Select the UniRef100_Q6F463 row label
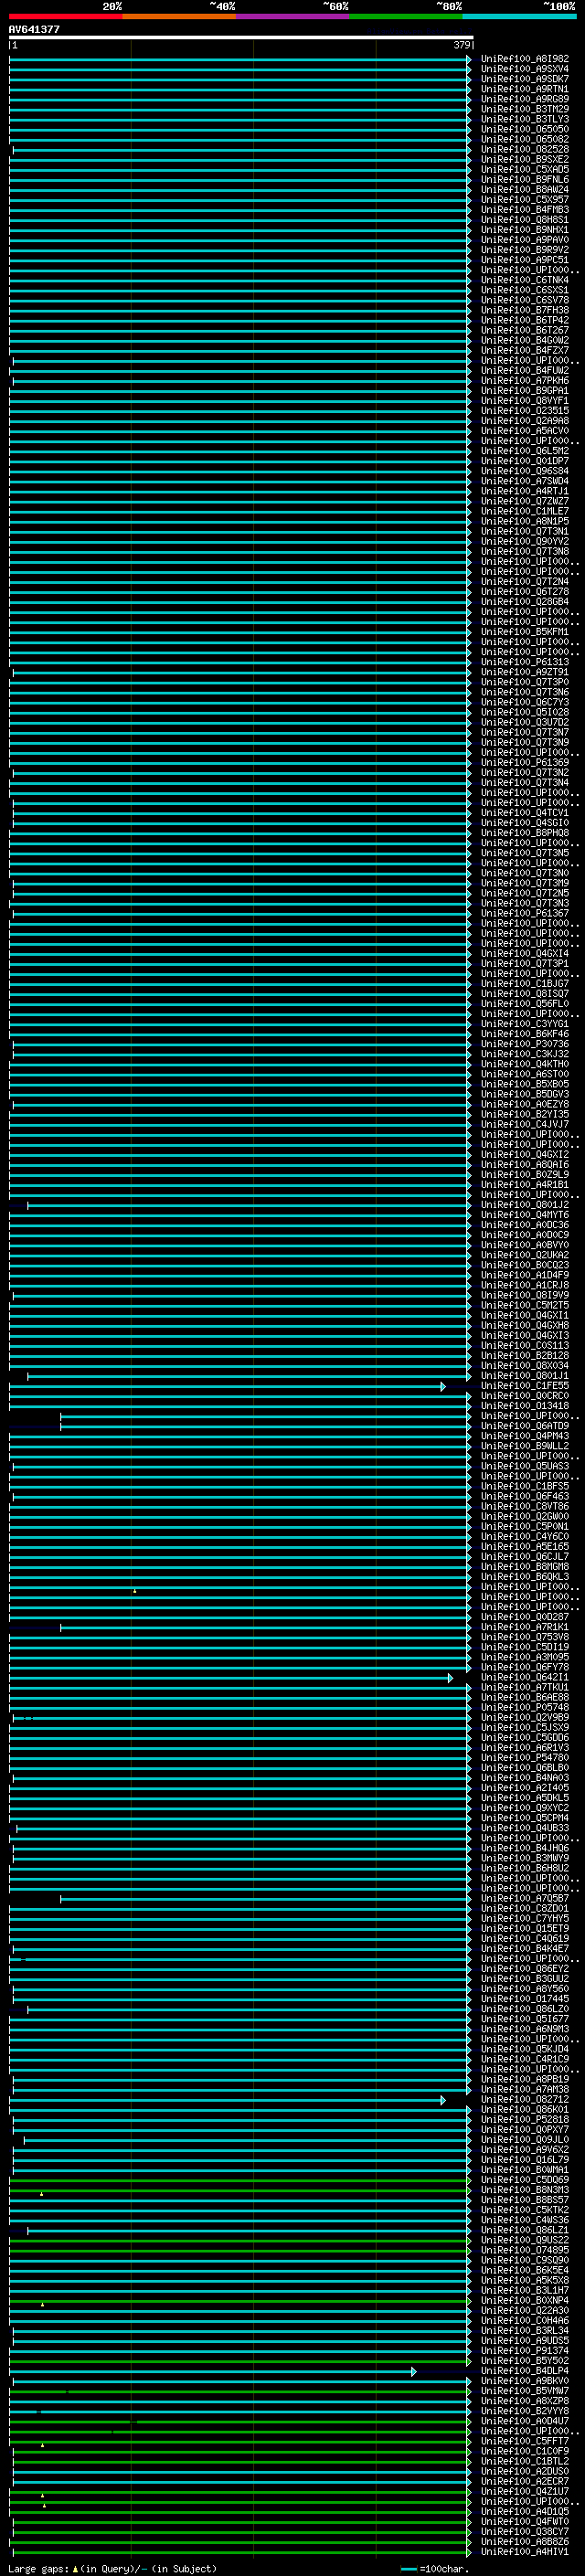585x2576 pixels. coord(525,1496)
